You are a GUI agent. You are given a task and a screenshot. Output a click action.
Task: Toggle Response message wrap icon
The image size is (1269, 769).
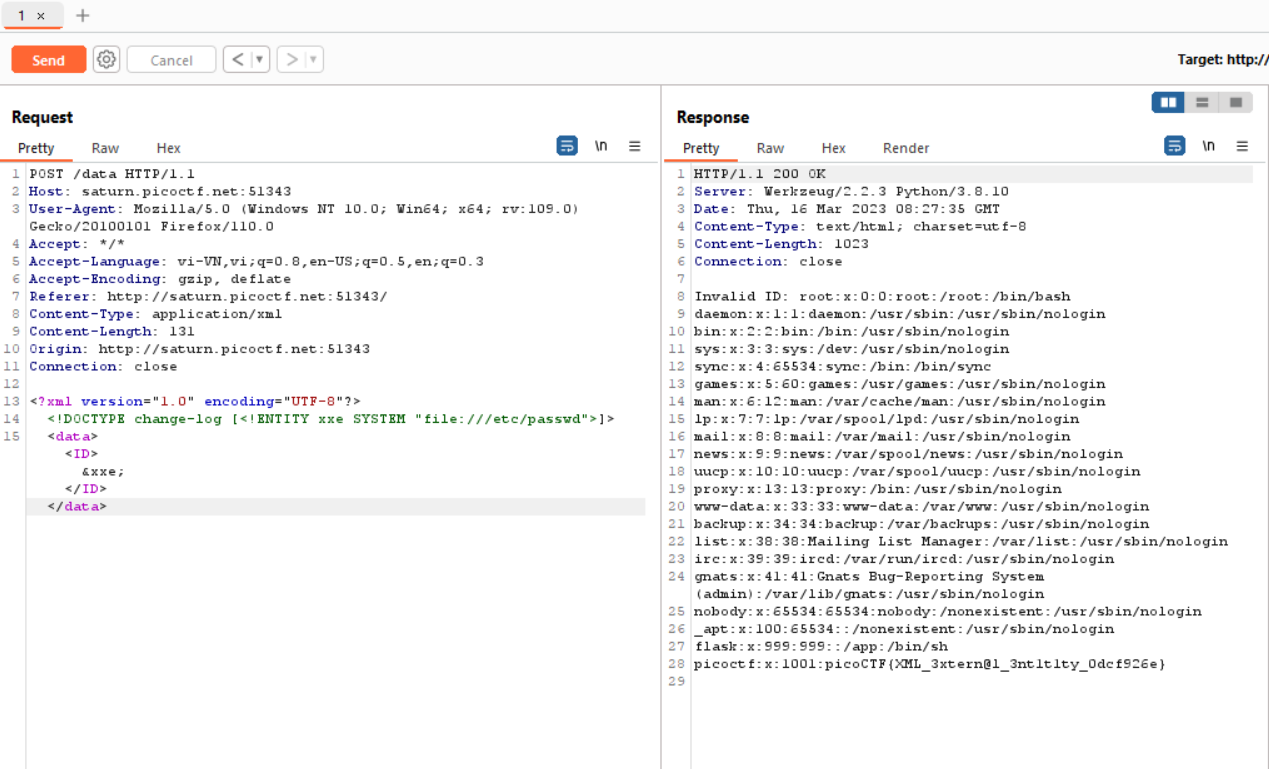[1175, 146]
